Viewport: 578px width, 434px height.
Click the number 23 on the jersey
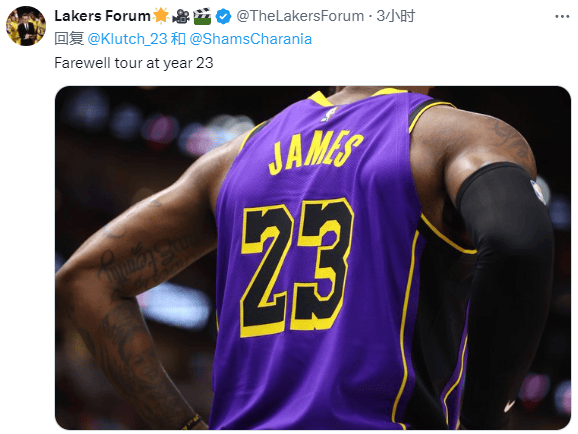click(296, 268)
